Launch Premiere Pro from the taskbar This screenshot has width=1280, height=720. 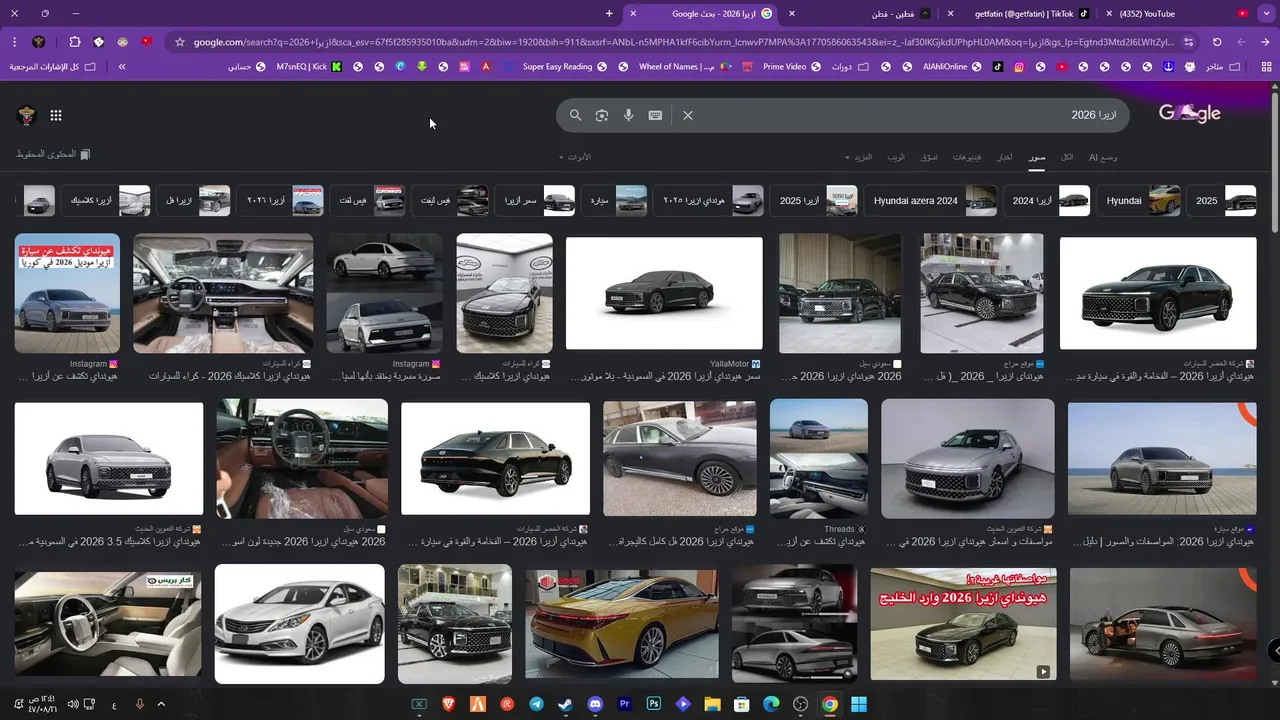click(x=625, y=704)
